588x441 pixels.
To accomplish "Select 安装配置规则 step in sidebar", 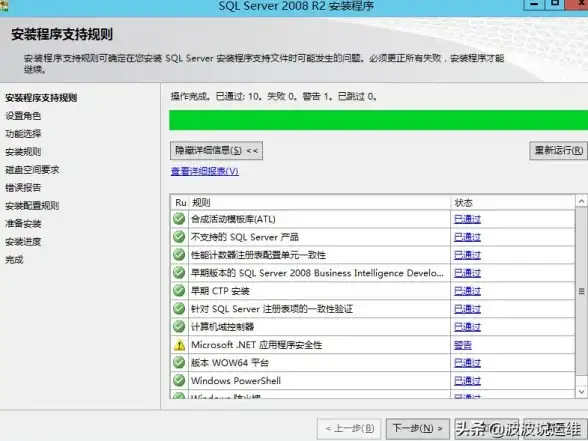I will pyautogui.click(x=32, y=206).
